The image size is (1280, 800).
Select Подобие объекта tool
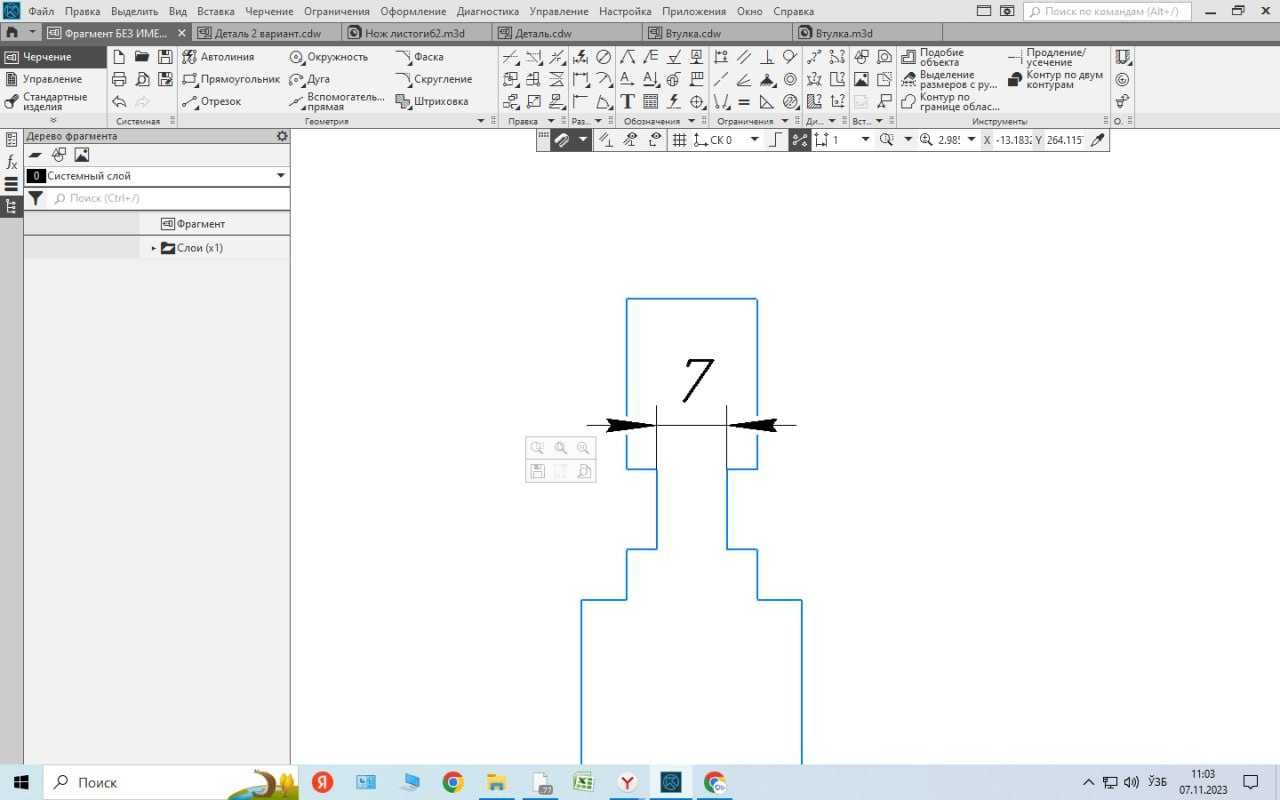[x=932, y=57]
